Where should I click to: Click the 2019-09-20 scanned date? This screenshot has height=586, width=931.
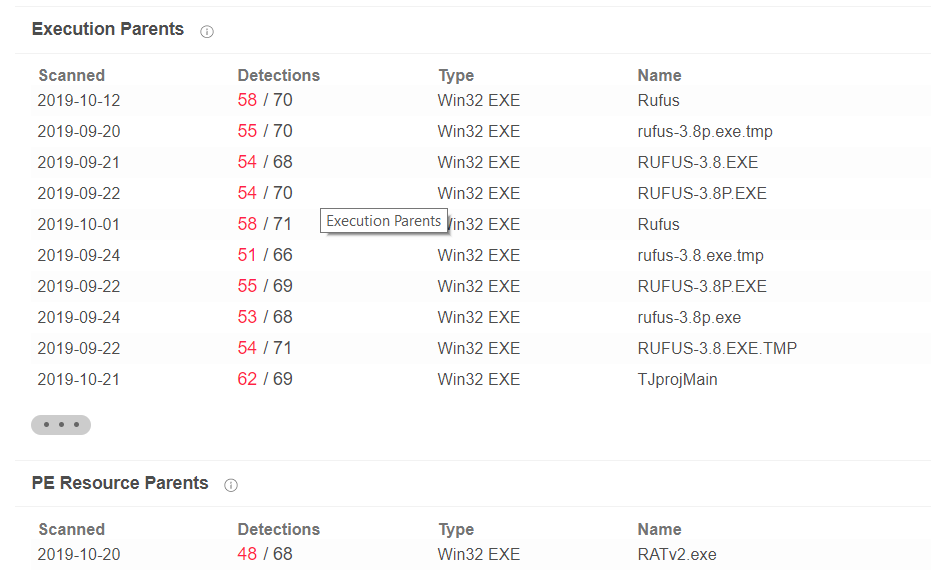pos(78,131)
